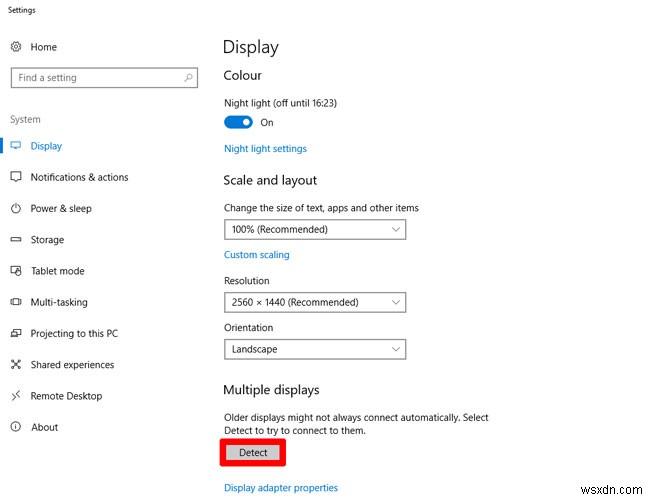Screen dimensions: 654x500
Task: Click the Shared experiences icon
Action: (16, 365)
